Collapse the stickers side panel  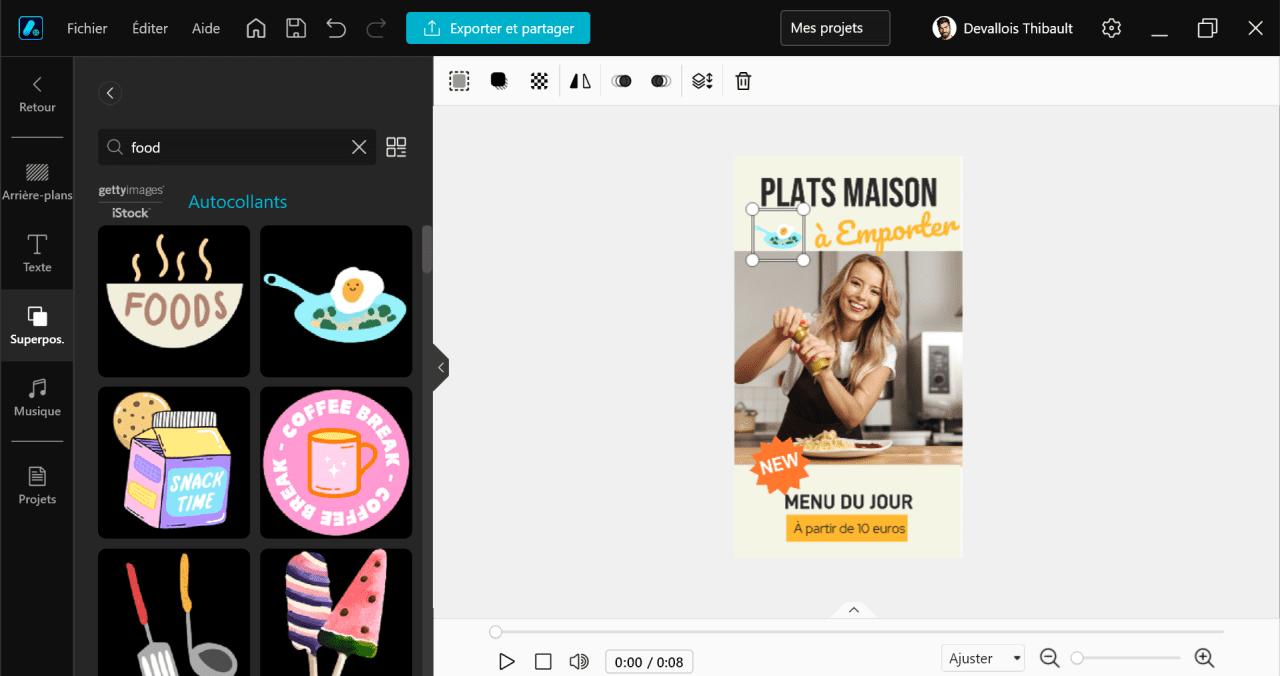440,367
